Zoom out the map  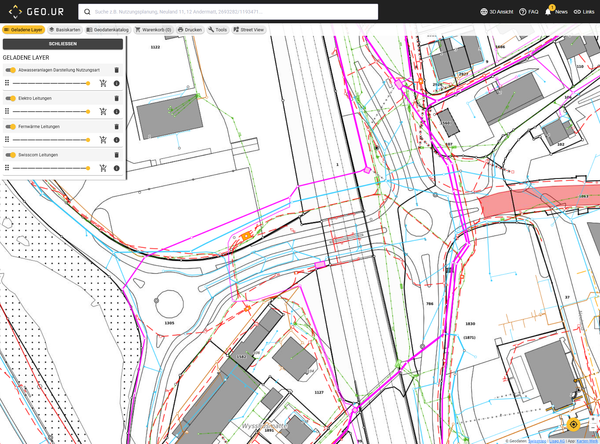point(594,428)
